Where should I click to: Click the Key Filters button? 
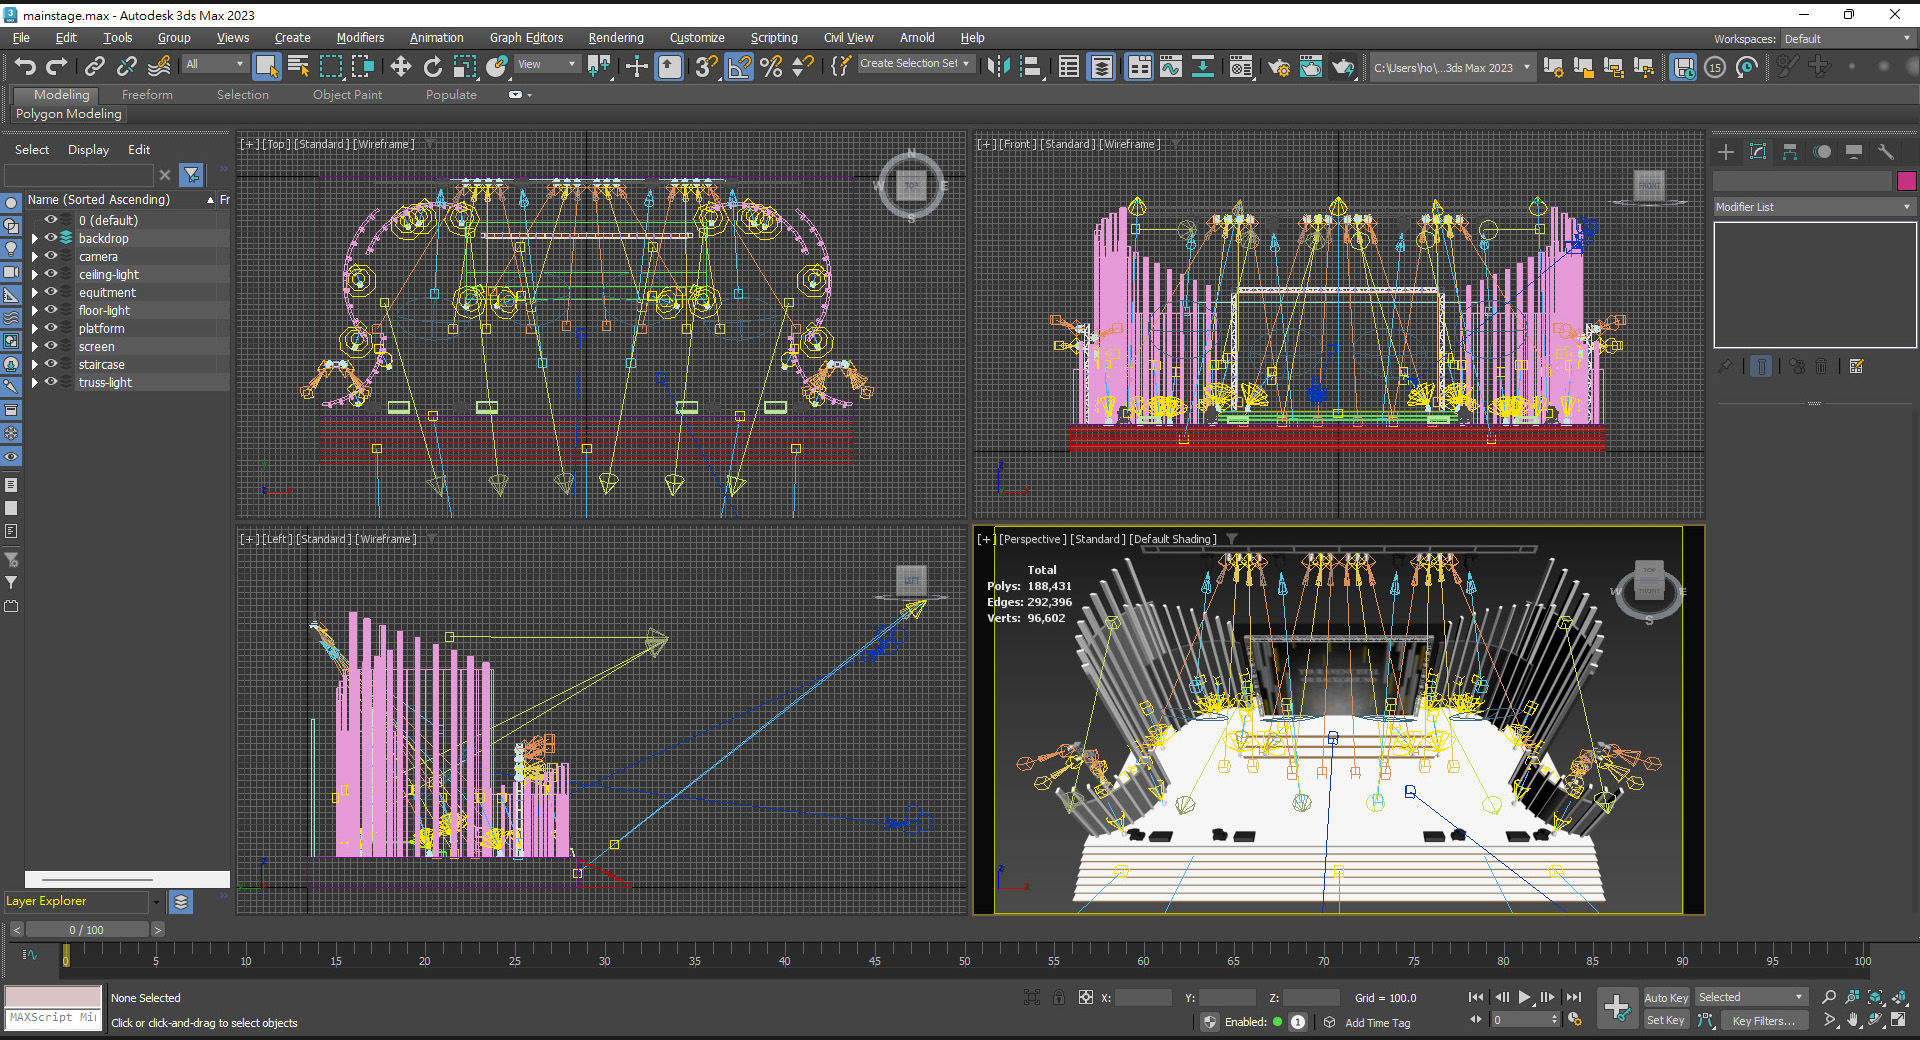coord(1763,1021)
